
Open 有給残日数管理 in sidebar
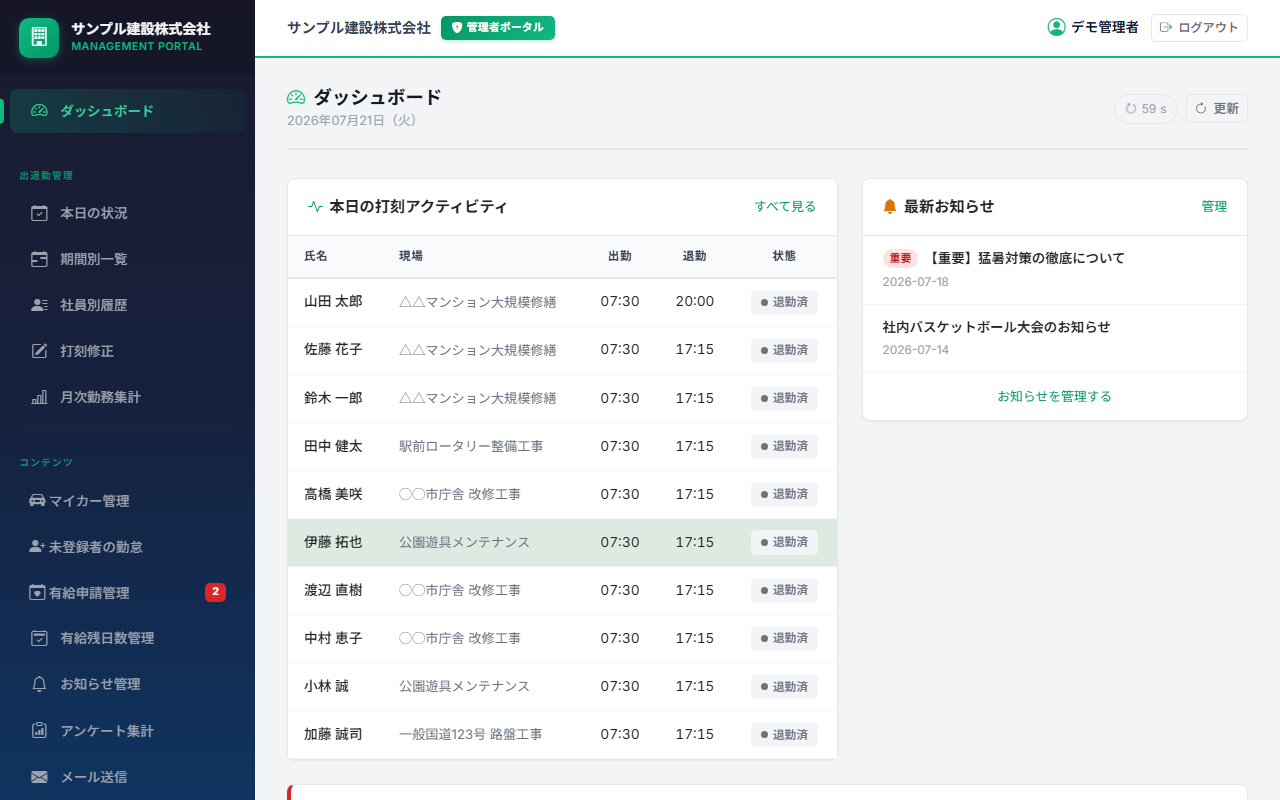(127, 638)
